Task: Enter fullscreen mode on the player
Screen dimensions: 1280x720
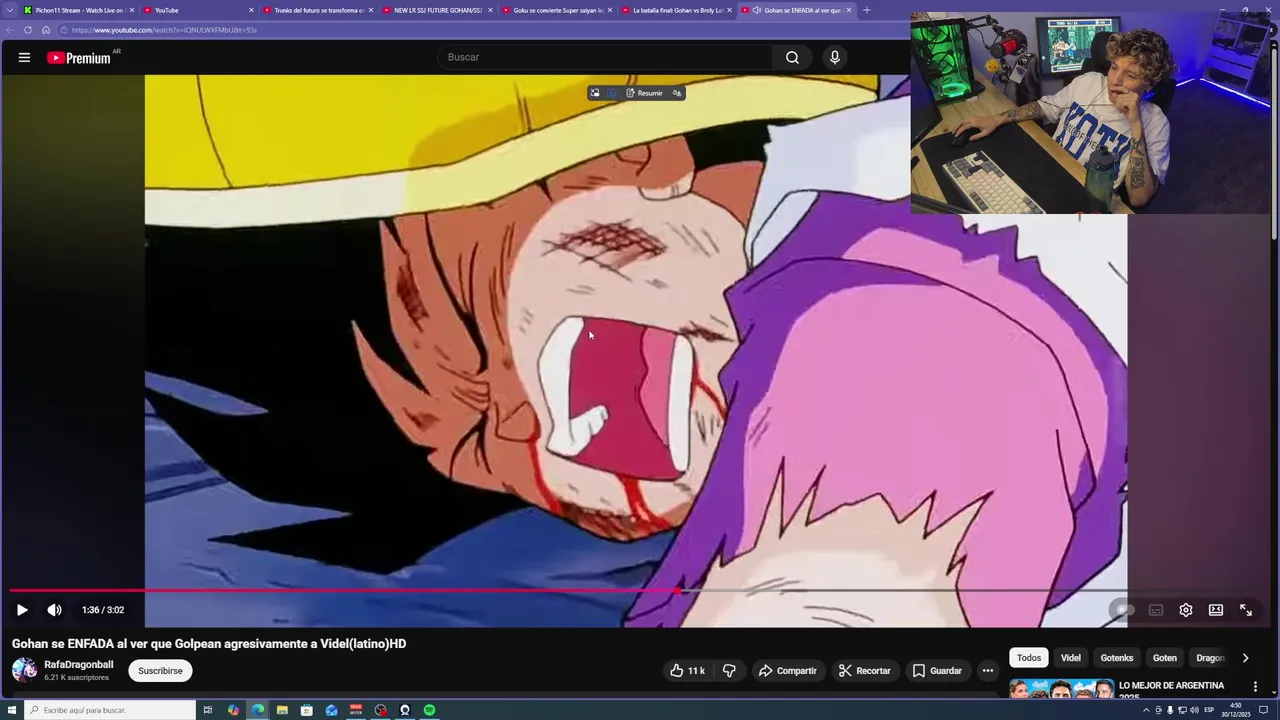Action: click(1246, 610)
